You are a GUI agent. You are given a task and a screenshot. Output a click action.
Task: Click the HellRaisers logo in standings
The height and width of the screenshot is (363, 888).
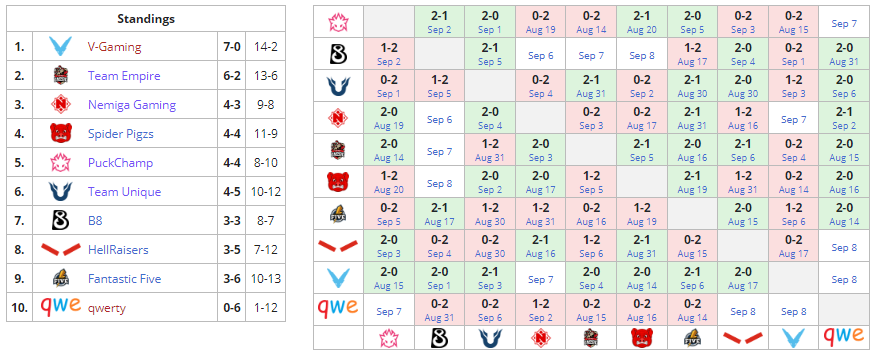coord(60,249)
